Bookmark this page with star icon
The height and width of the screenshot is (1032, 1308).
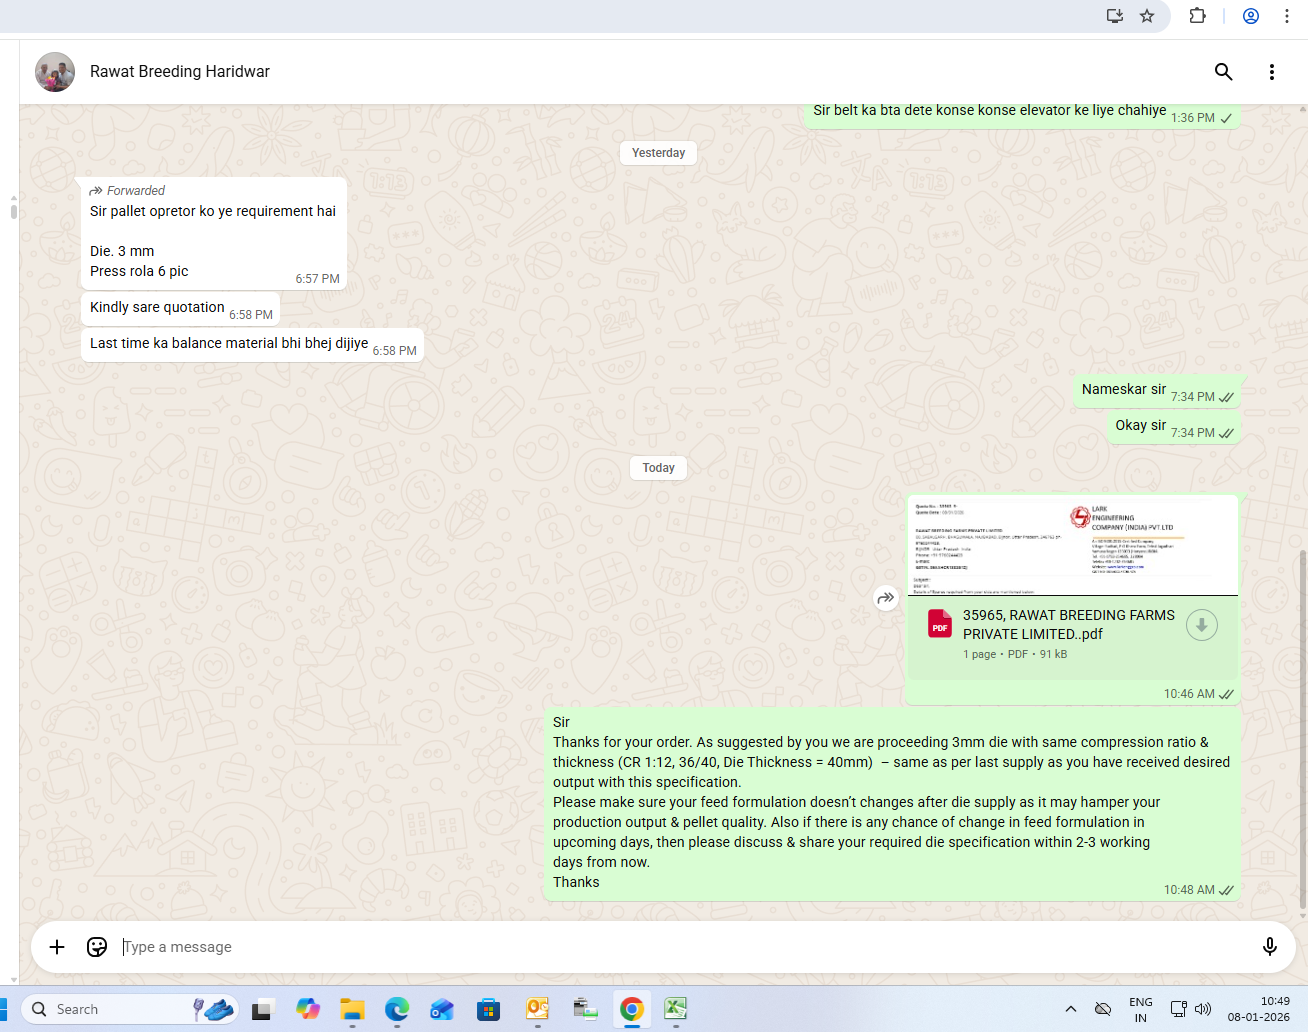point(1147,16)
